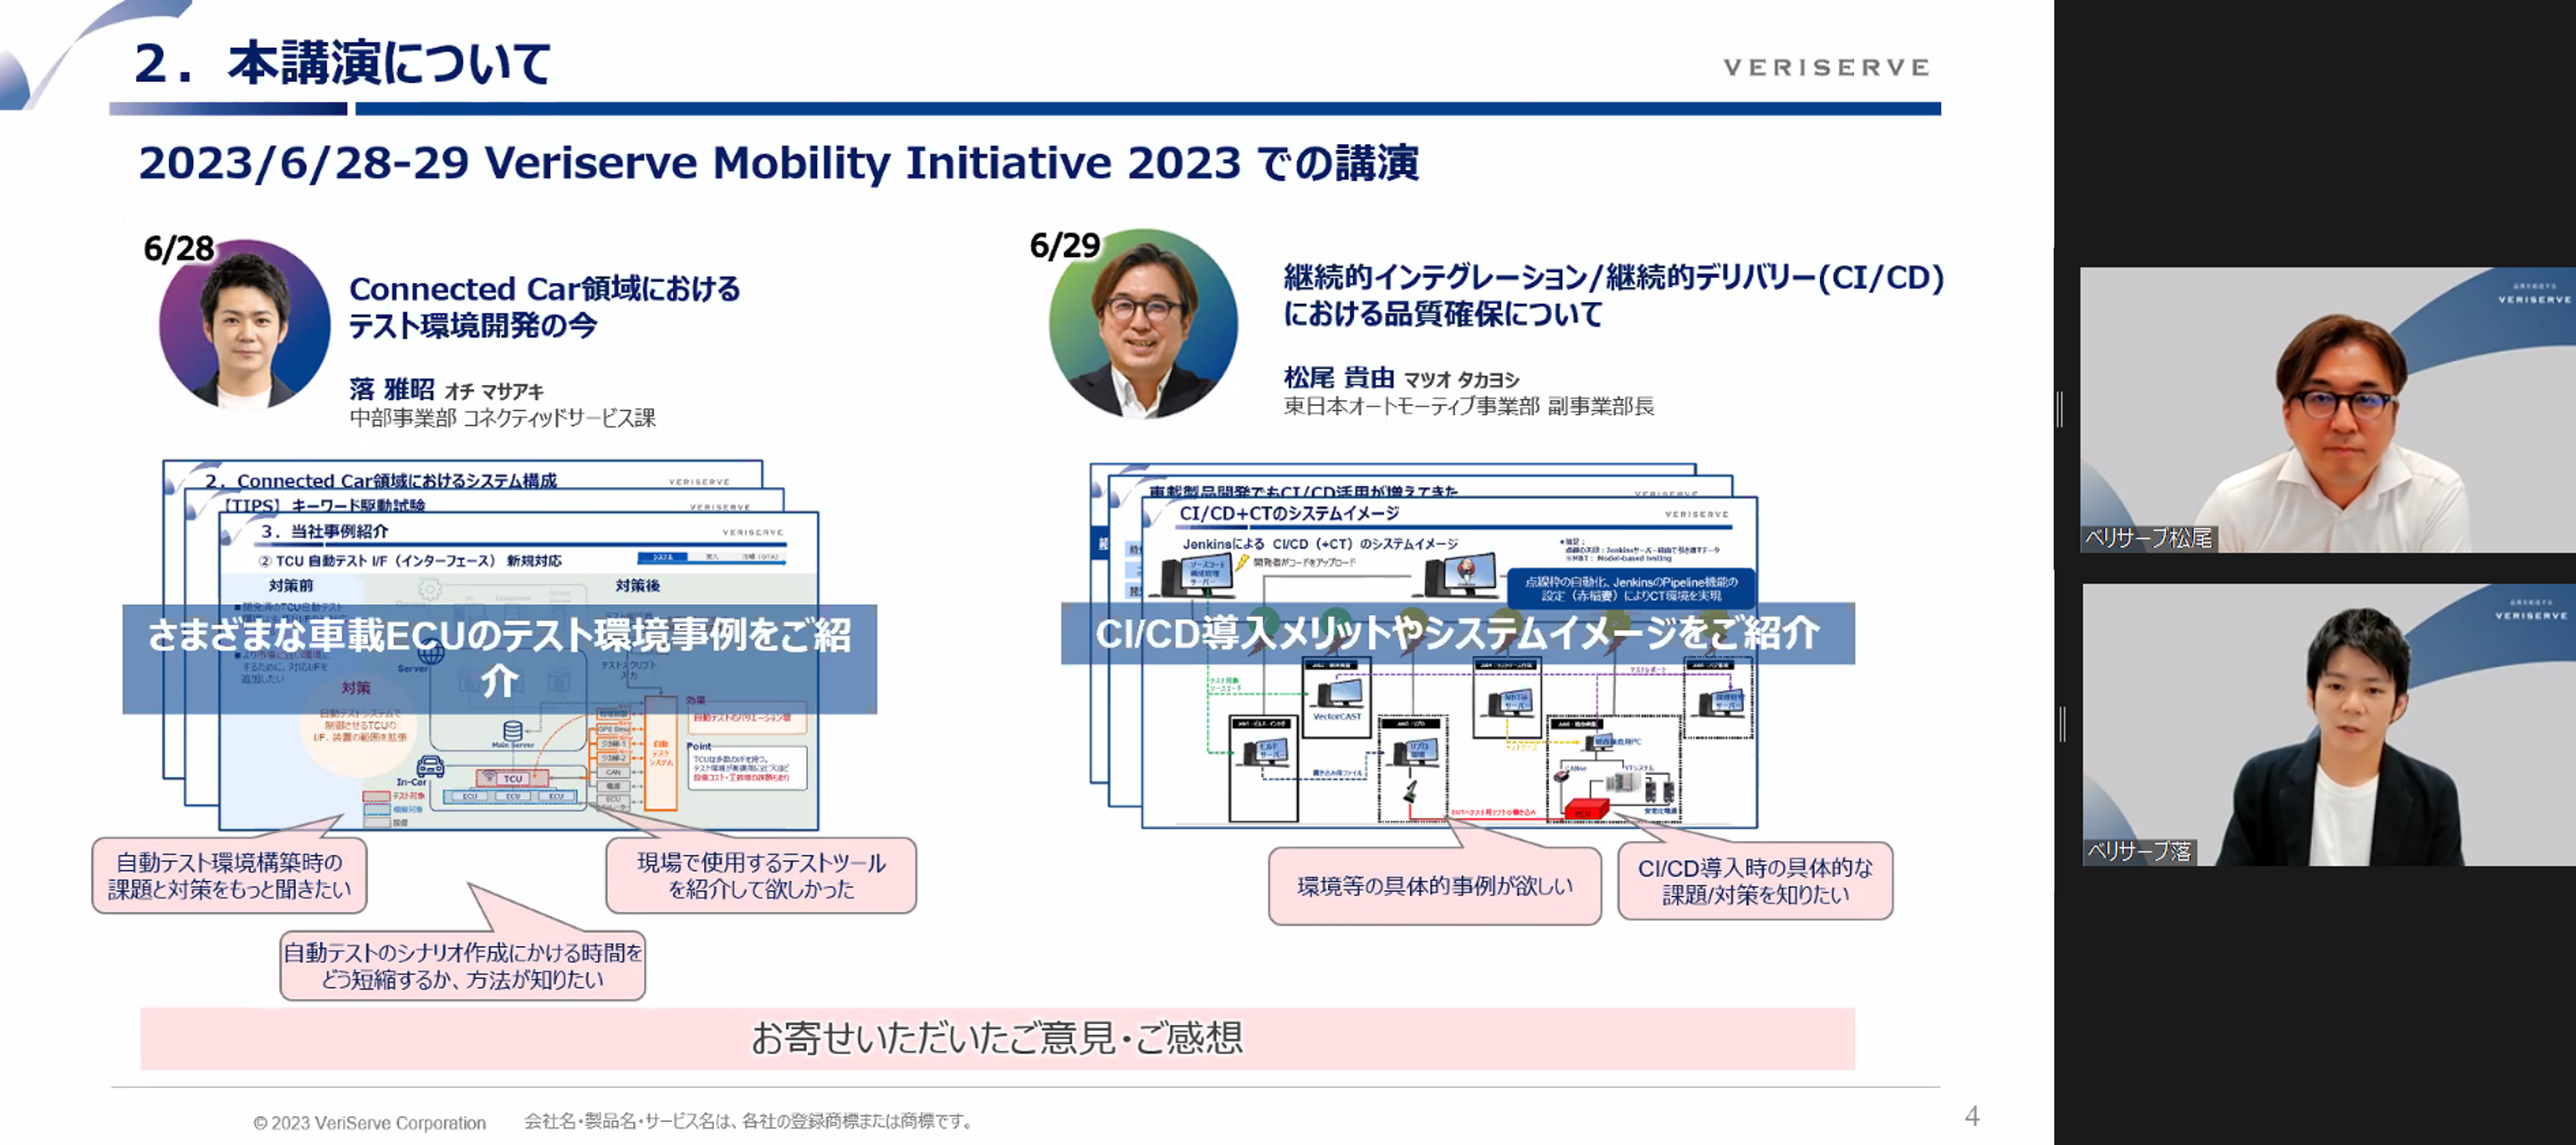Screen dimensions: 2576x1145
Task: Click the ベリサーブ松尾 name label
Action: [x=2148, y=538]
